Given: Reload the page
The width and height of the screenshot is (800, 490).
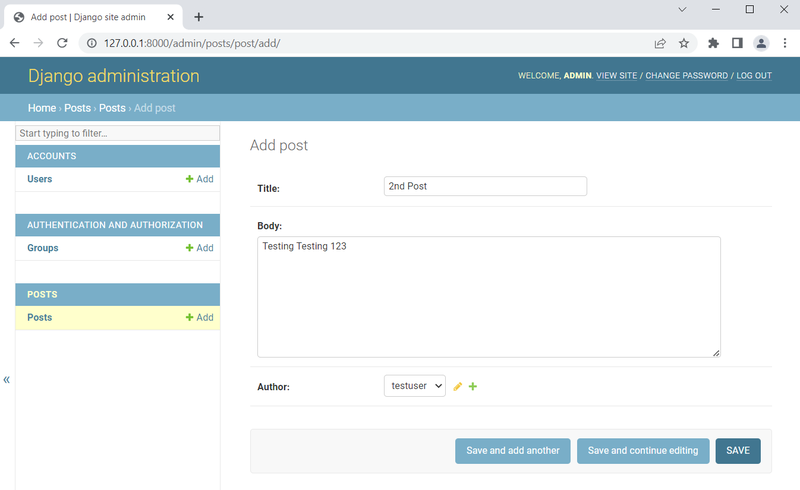Looking at the screenshot, I should click(x=62, y=43).
